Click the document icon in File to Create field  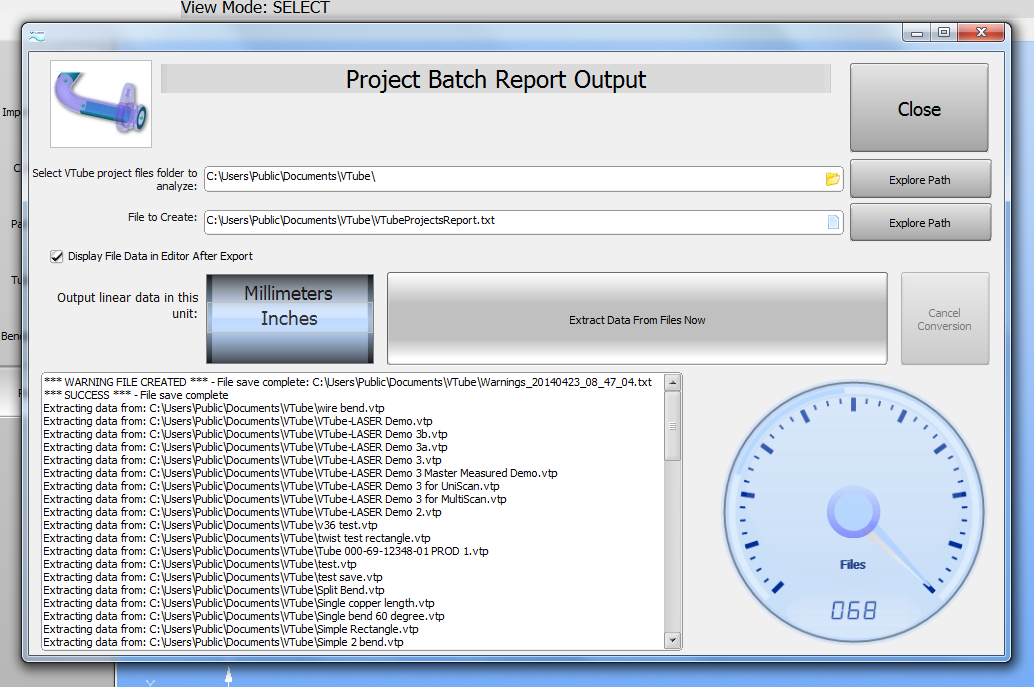[x=832, y=222]
